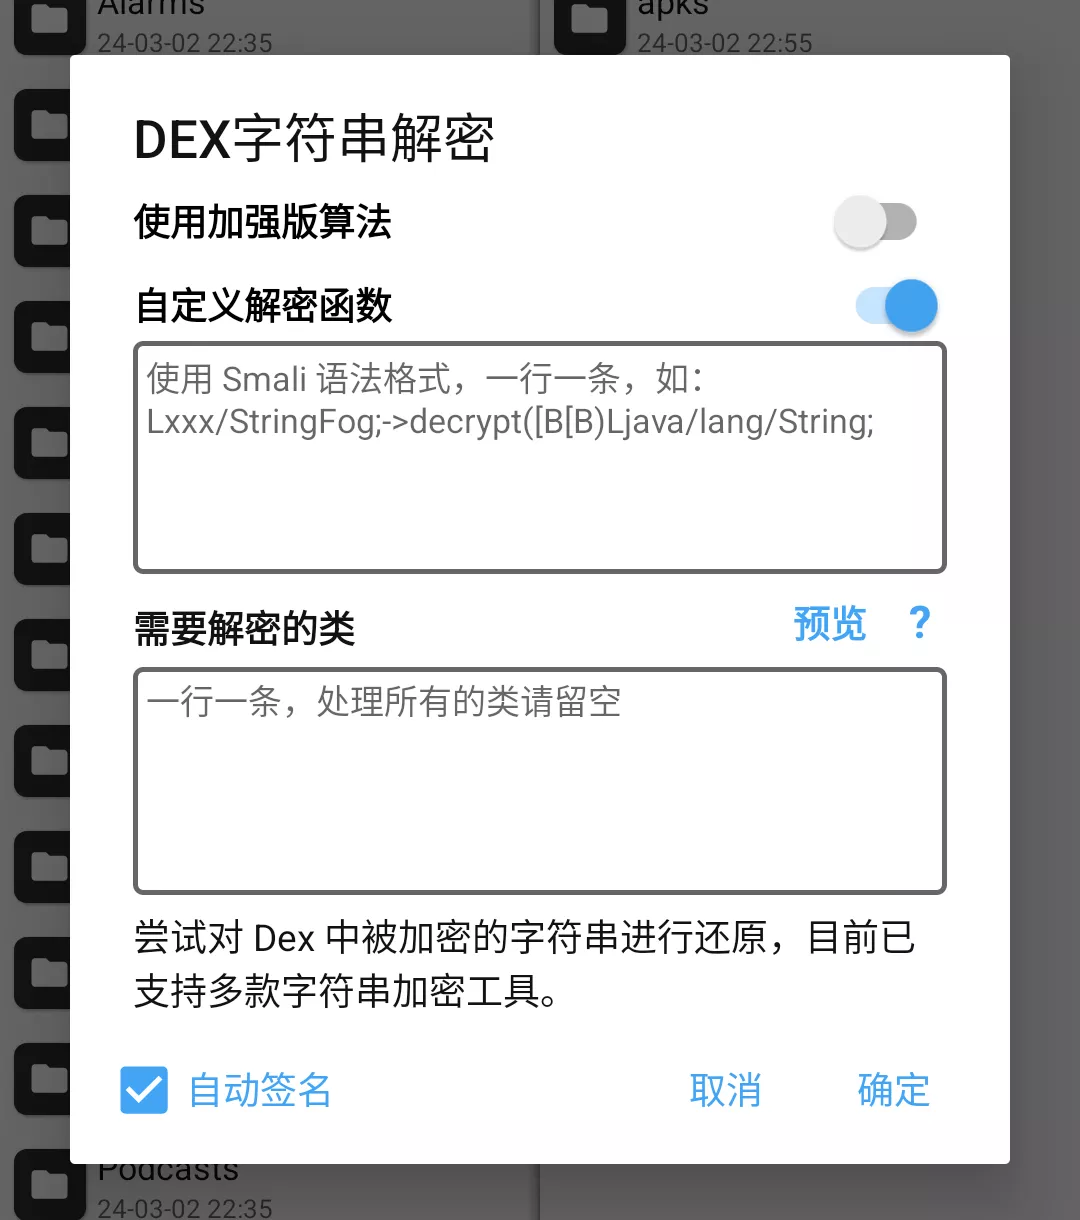Focus the 需要解密的类 class list field

tap(540, 781)
